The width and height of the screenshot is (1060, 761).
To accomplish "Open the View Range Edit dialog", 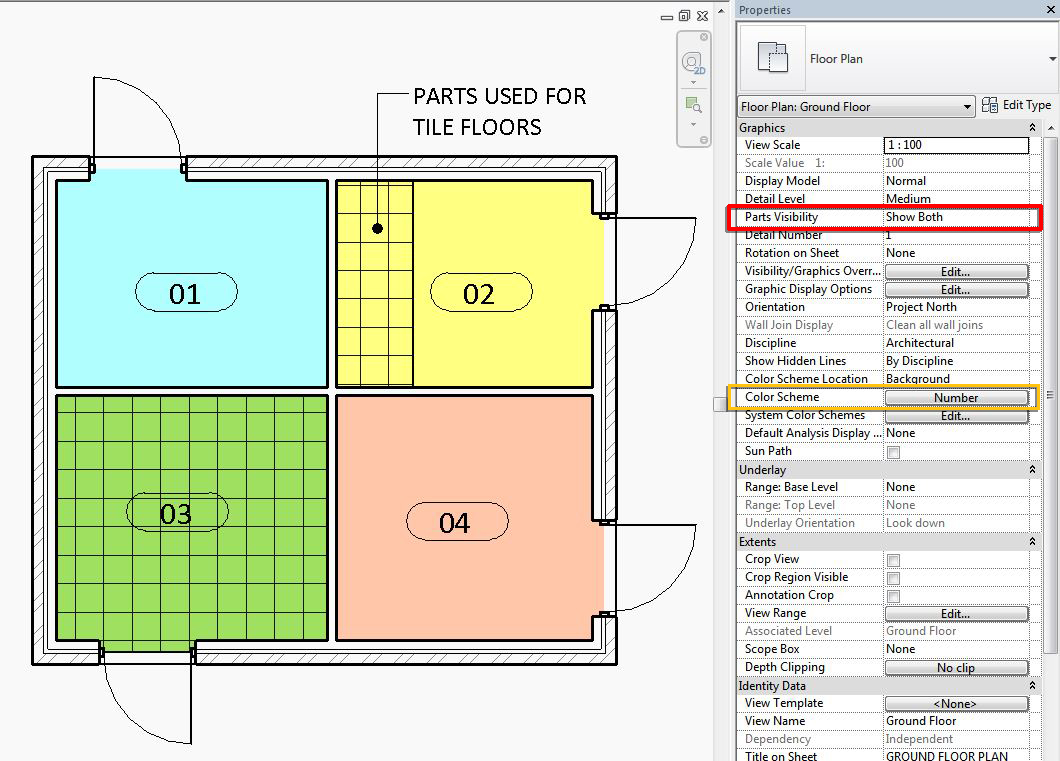I will click(956, 613).
